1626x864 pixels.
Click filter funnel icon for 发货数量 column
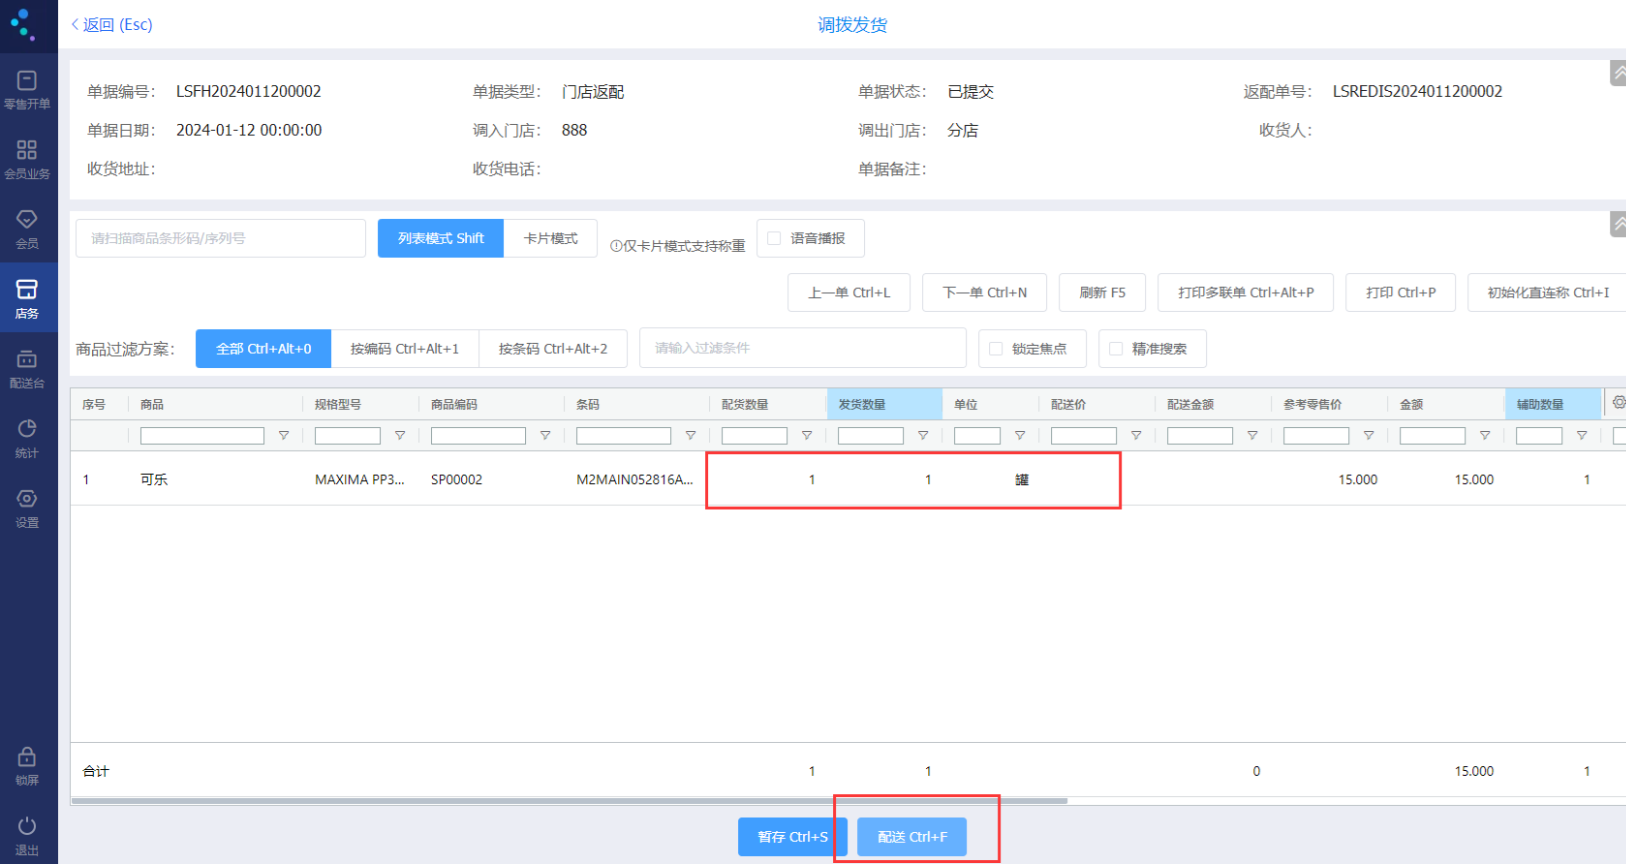coord(923,436)
